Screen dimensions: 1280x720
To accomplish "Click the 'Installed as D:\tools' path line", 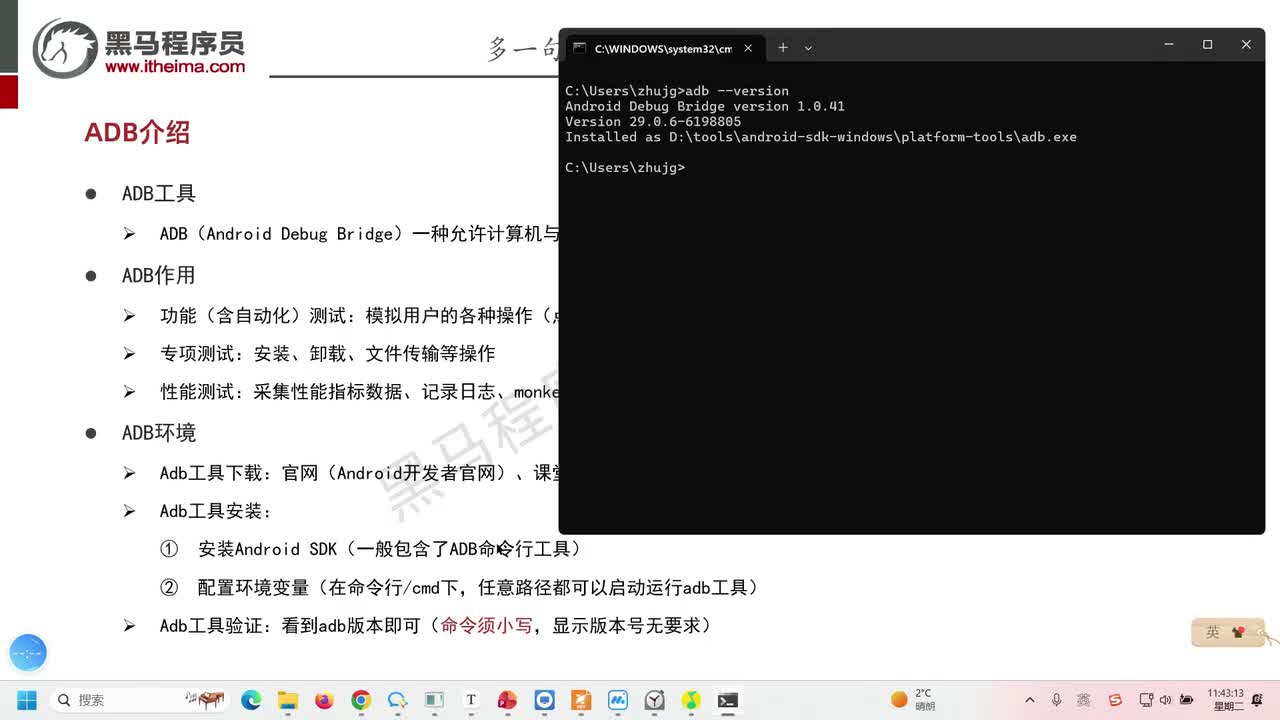I will (821, 137).
